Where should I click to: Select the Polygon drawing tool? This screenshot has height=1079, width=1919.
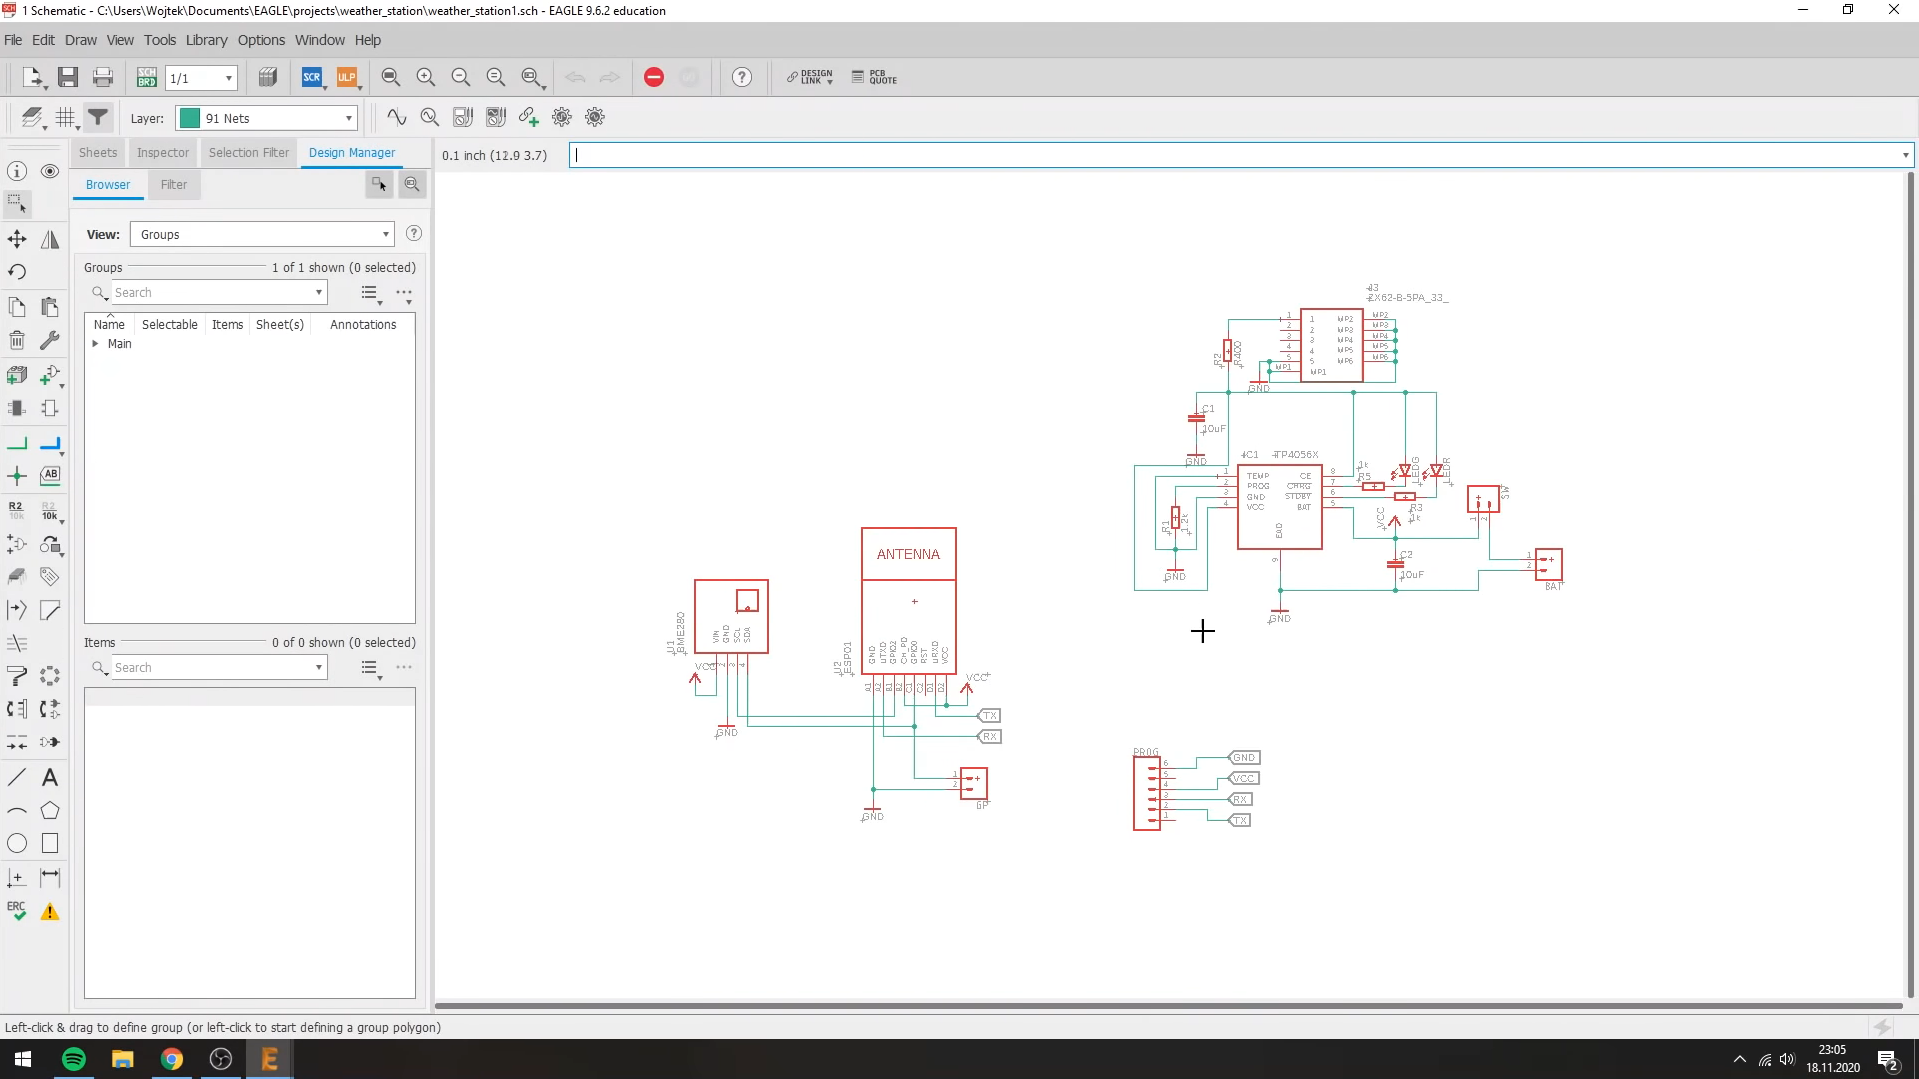click(x=50, y=811)
